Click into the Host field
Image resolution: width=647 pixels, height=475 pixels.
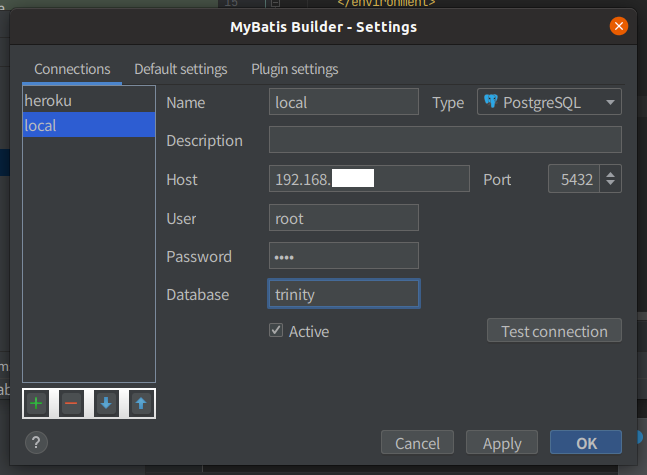point(369,179)
